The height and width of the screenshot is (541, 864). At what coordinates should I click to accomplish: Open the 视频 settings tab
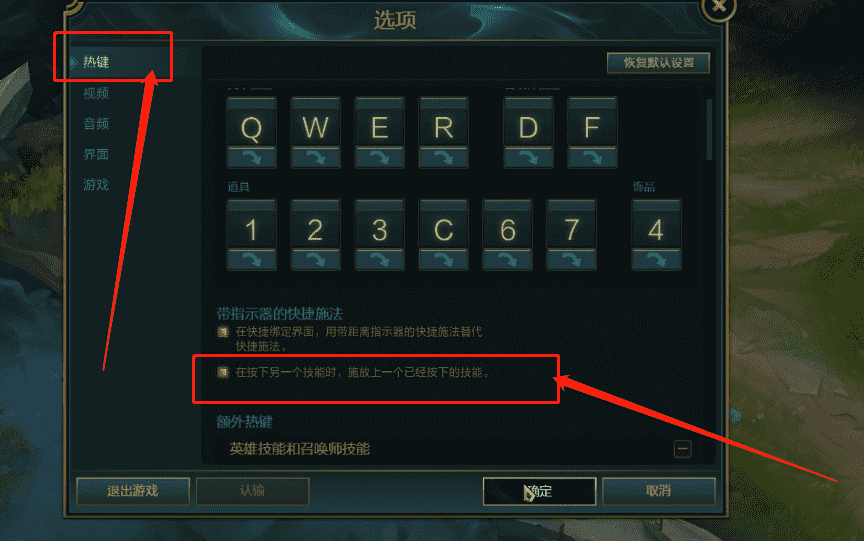96,93
